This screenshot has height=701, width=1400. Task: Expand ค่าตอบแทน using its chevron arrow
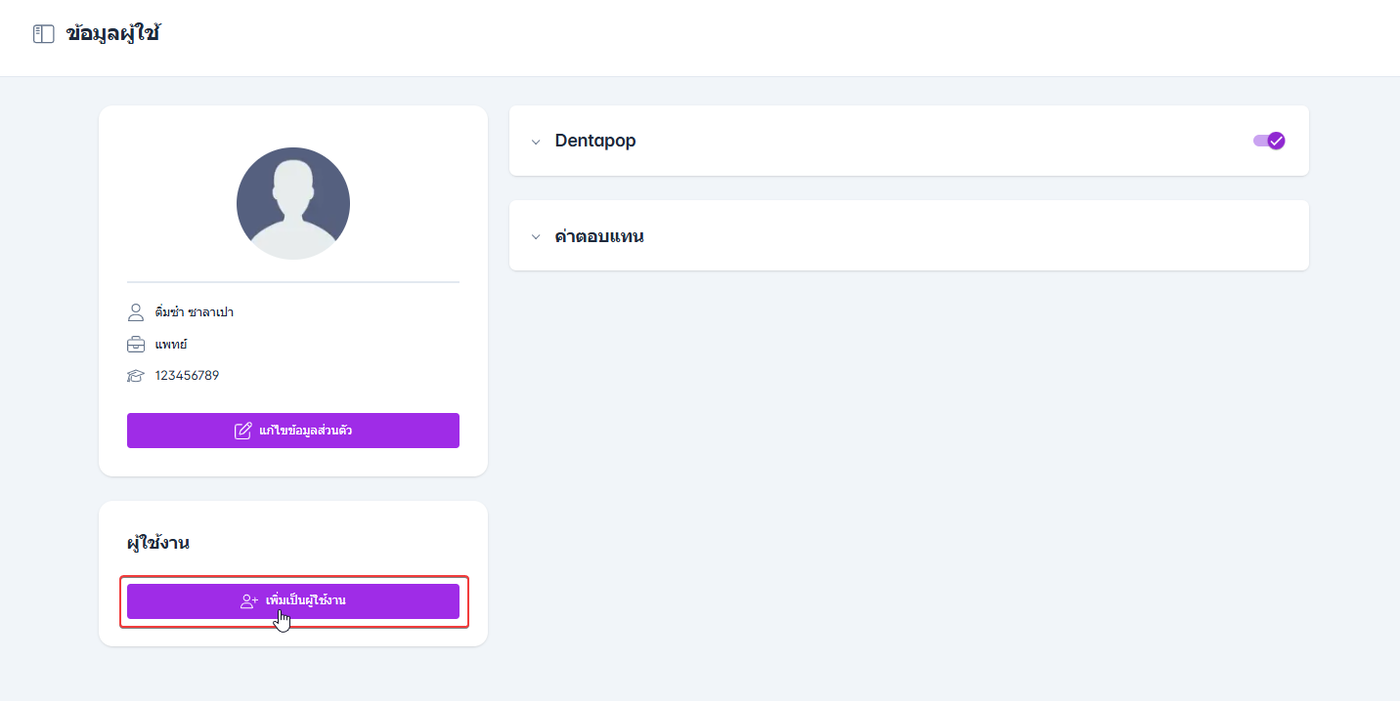535,238
